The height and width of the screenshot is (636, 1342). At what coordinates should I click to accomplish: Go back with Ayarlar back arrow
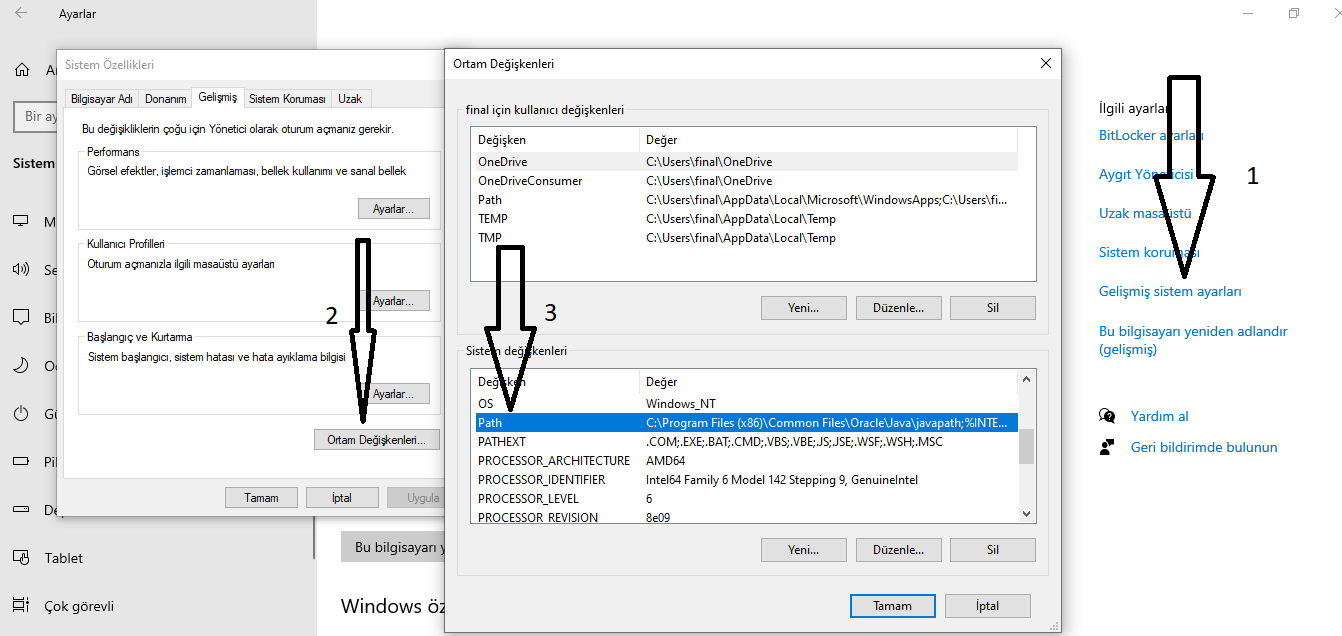(21, 14)
